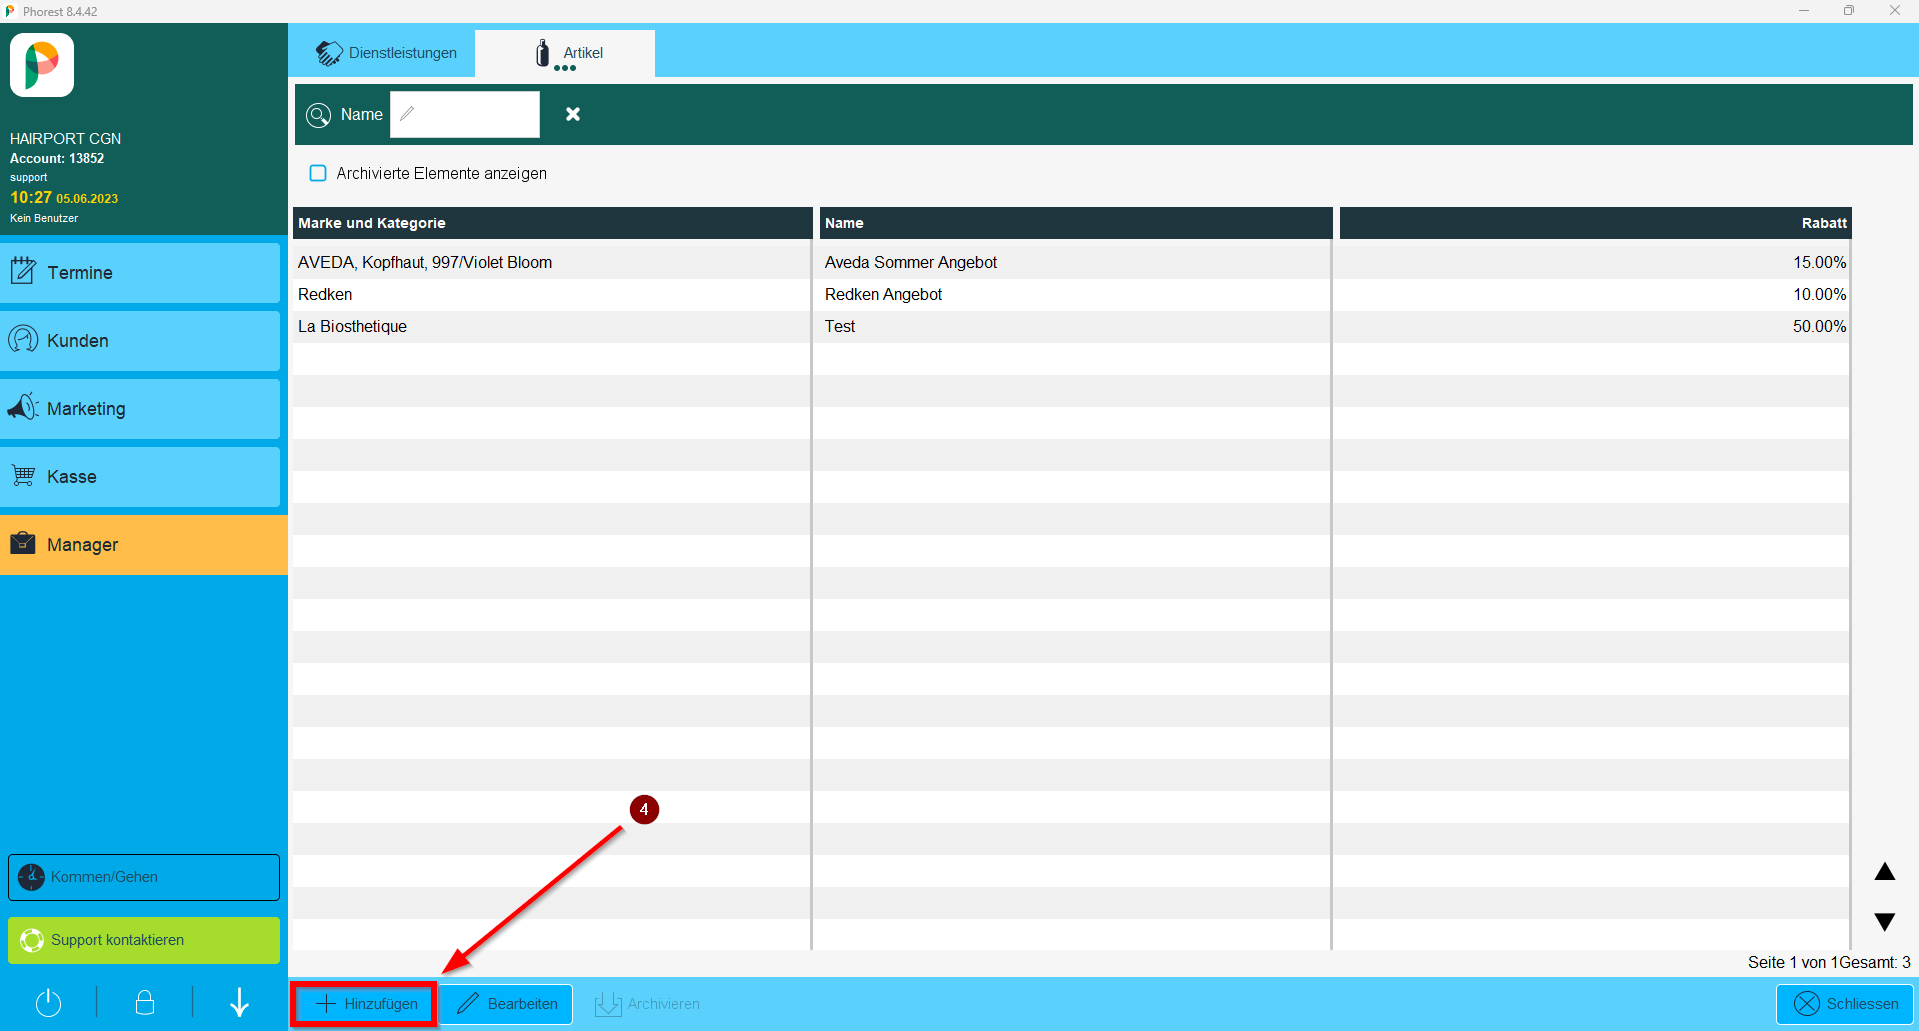This screenshot has width=1919, height=1031.
Task: Click Aveda Sommer Angebot name cell
Action: coord(910,262)
